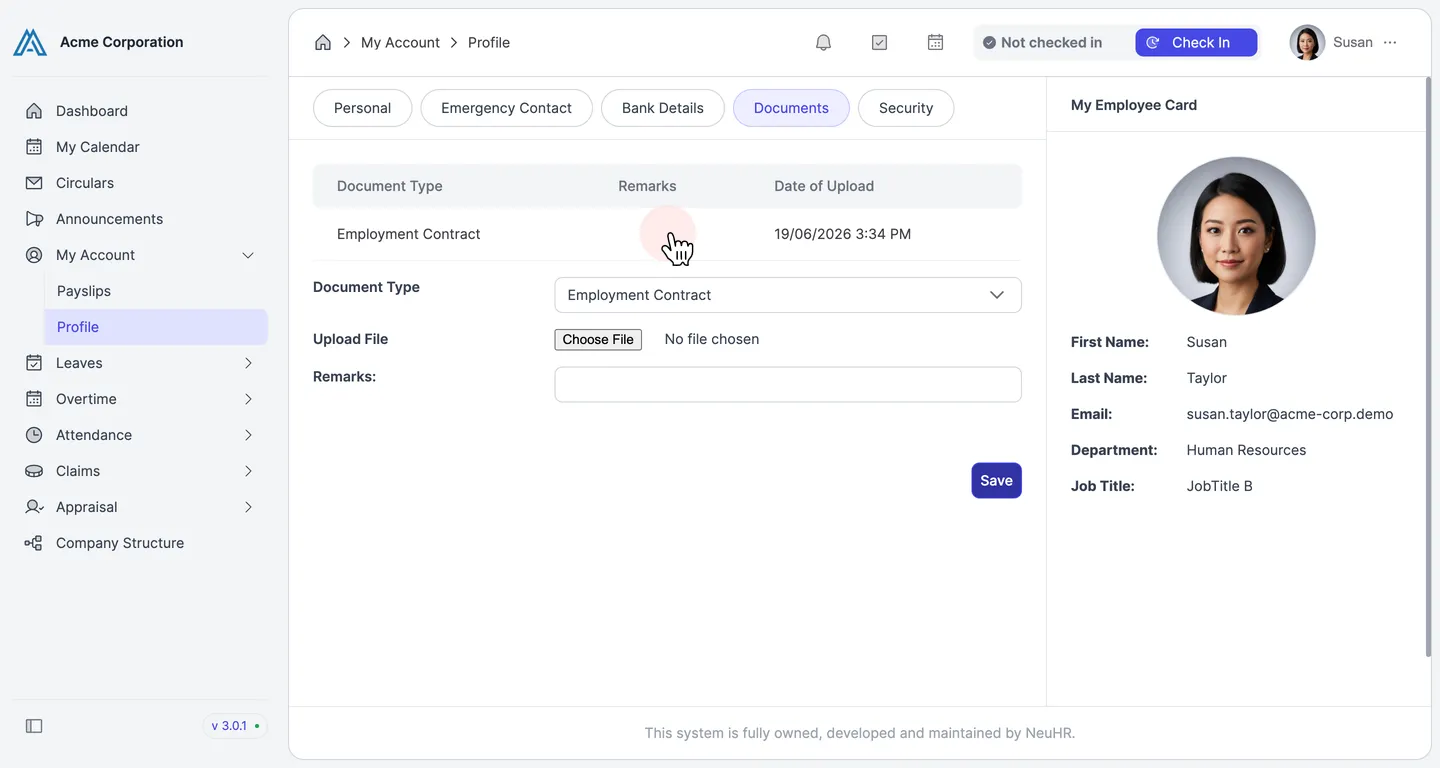Viewport: 1440px width, 768px height.
Task: Click the Acme Corporation name text
Action: click(x=122, y=42)
